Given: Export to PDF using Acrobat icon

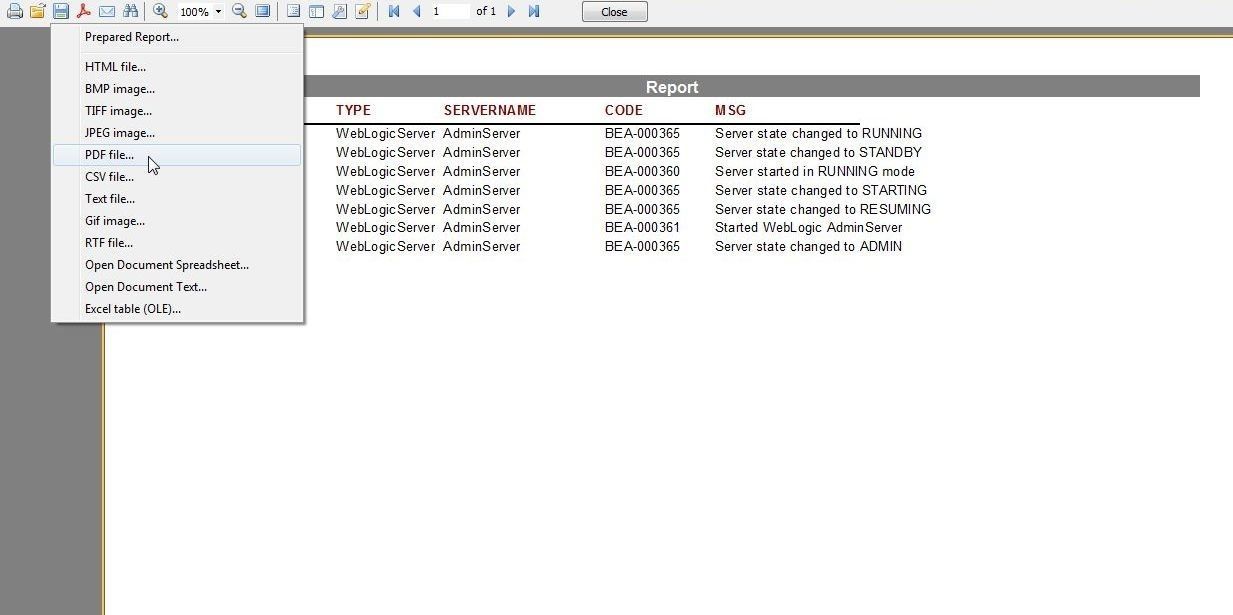Looking at the screenshot, I should pos(84,12).
